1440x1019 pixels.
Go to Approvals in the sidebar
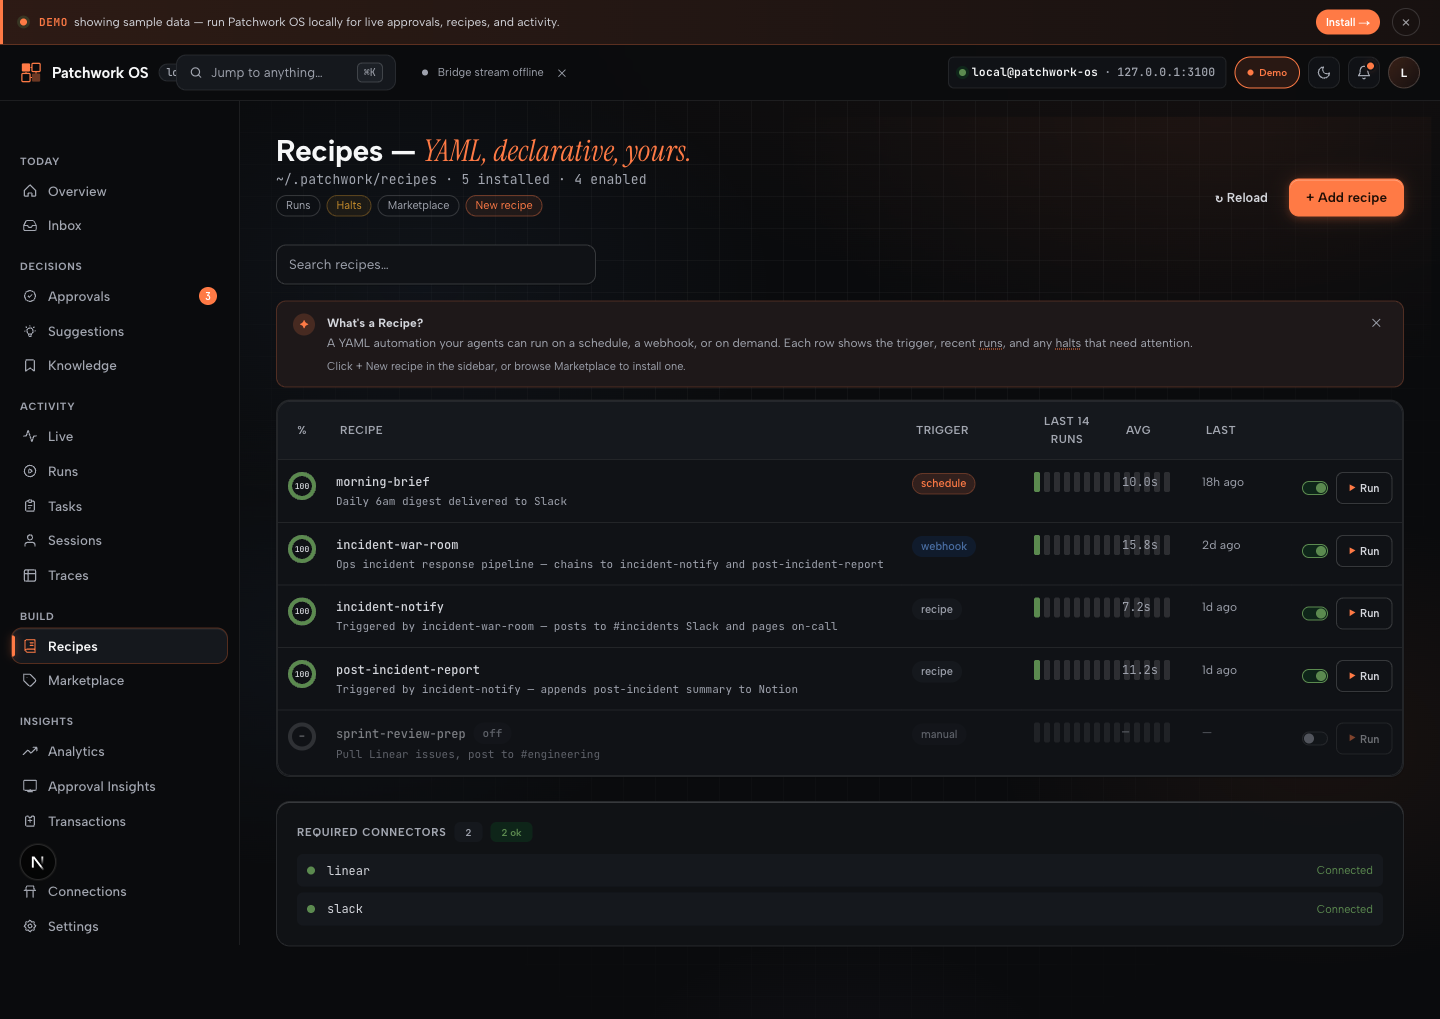coord(120,296)
